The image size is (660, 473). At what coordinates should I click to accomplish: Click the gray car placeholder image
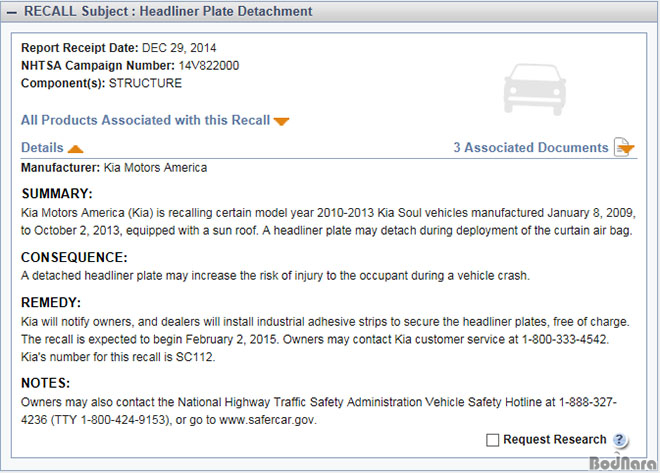[535, 89]
